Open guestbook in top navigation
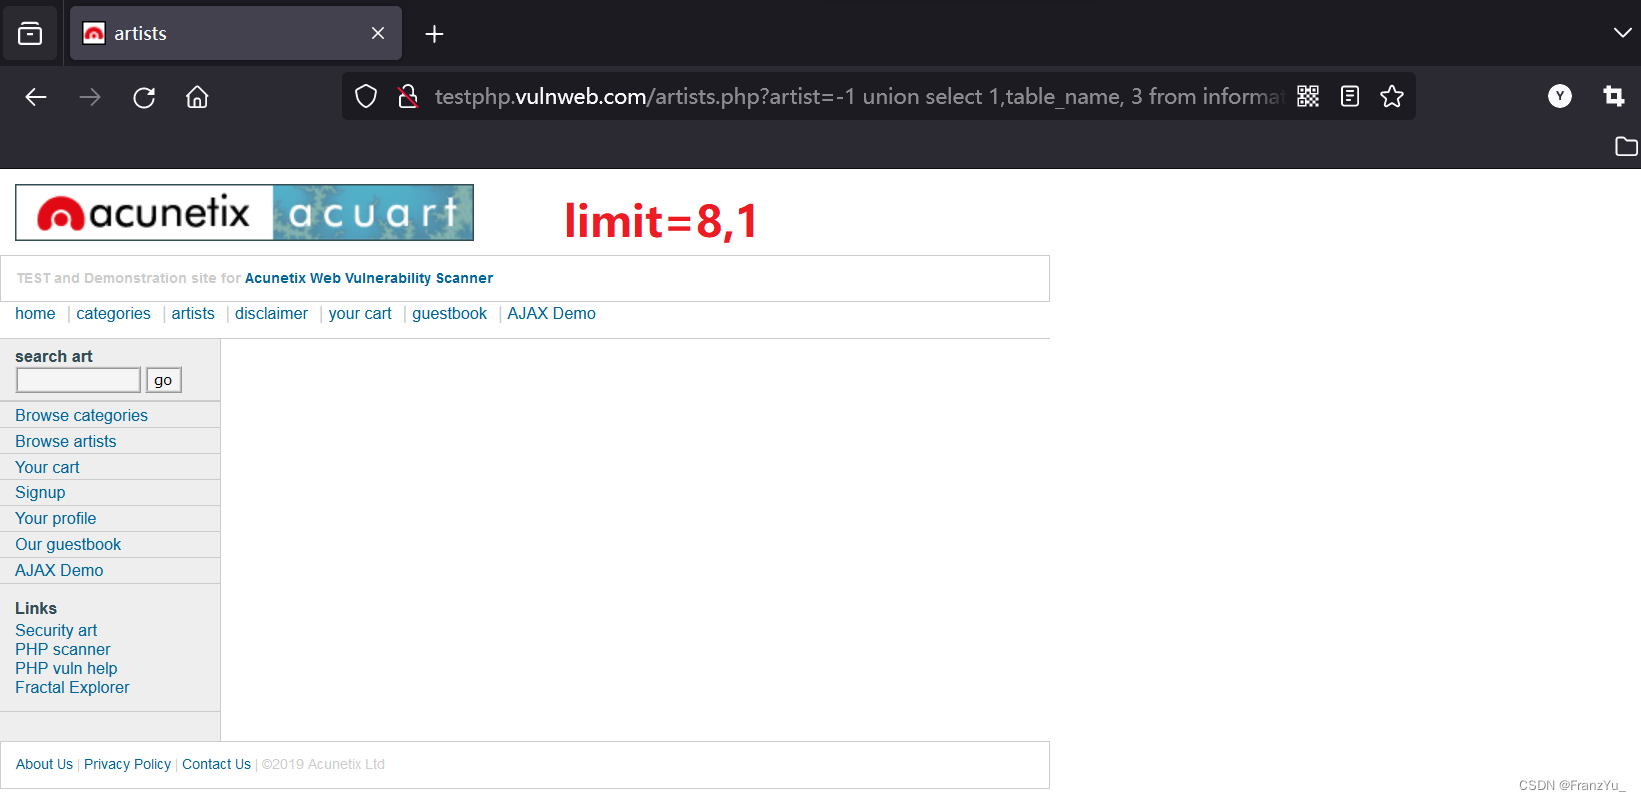Viewport: 1641px width, 801px height. click(449, 314)
